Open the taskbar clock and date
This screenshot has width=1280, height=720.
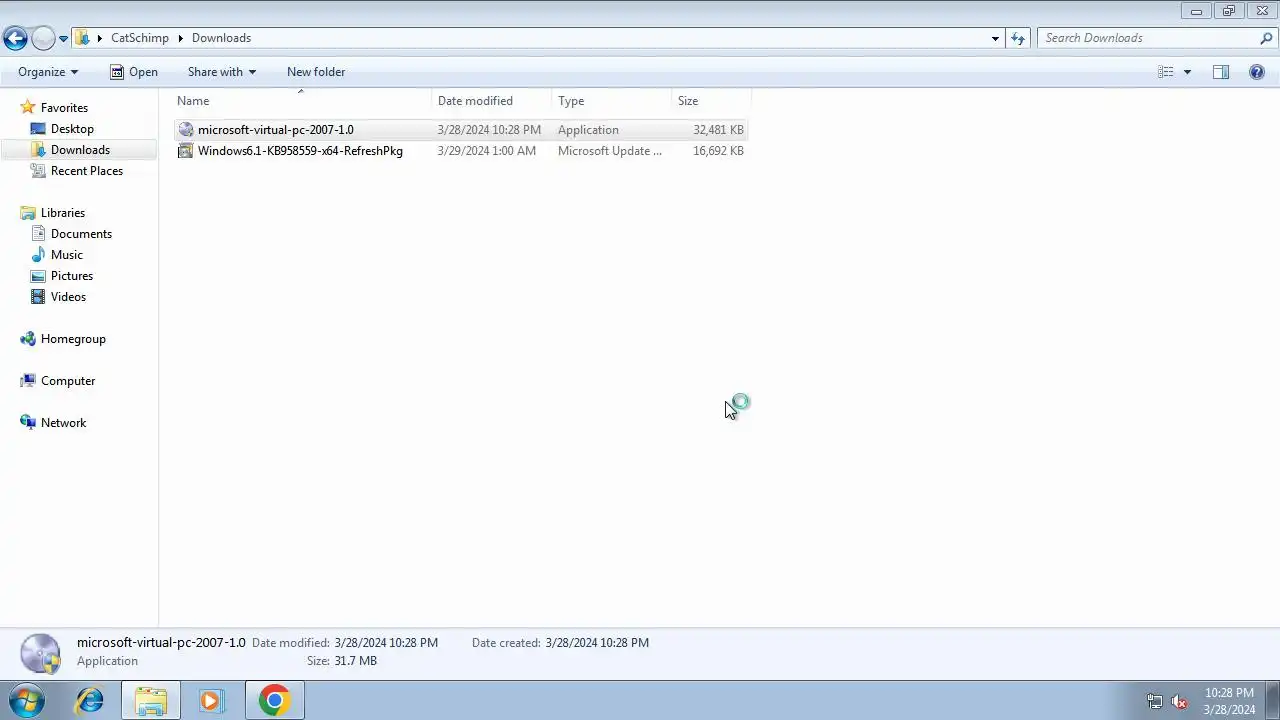[x=1229, y=701]
